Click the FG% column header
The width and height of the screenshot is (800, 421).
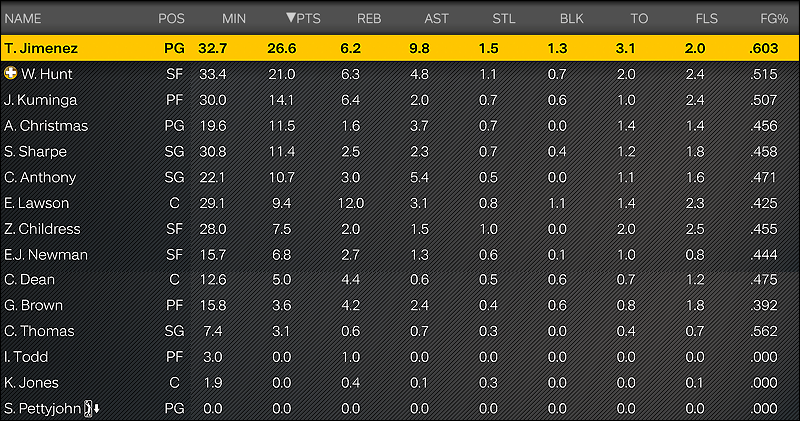coord(774,19)
